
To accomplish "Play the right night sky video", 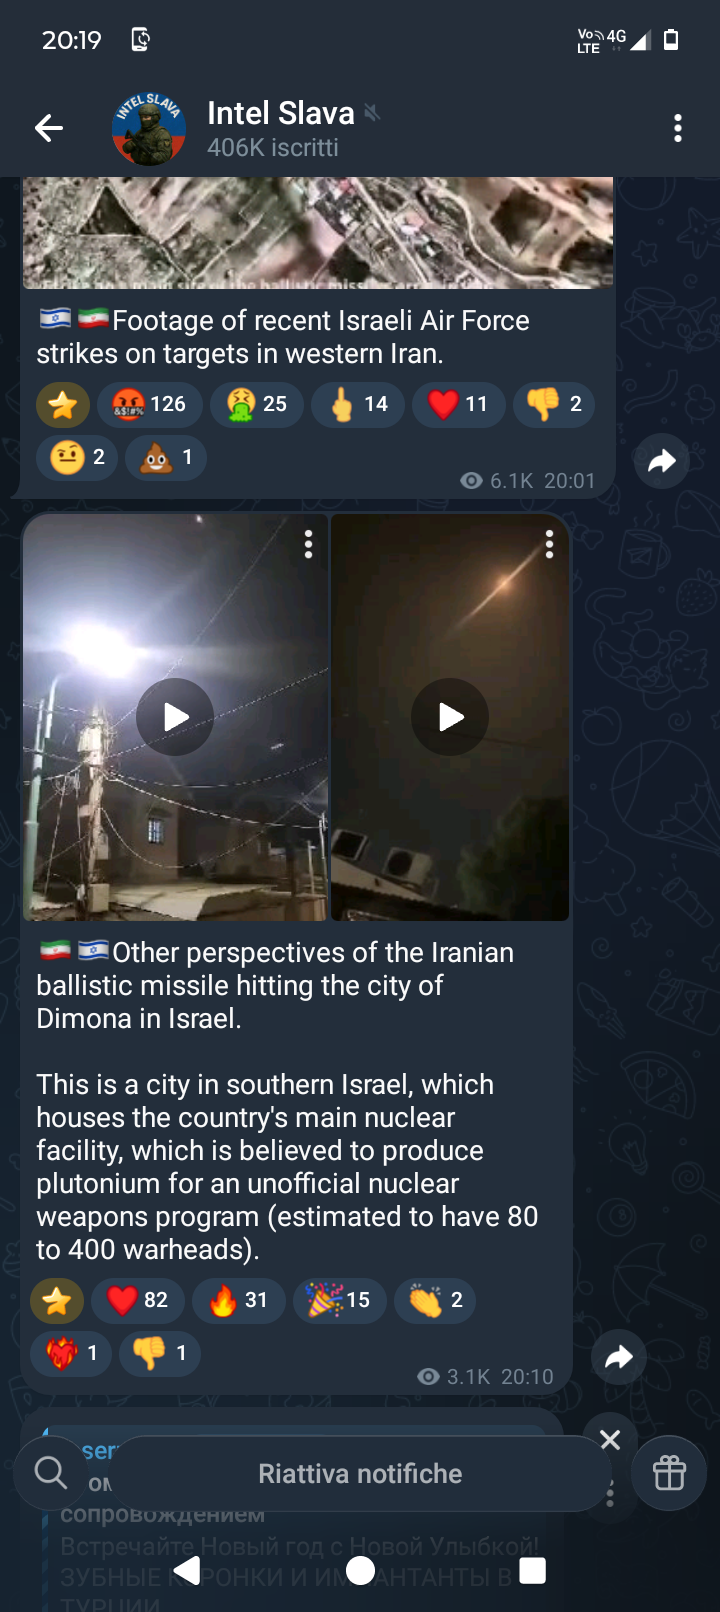I will 450,717.
